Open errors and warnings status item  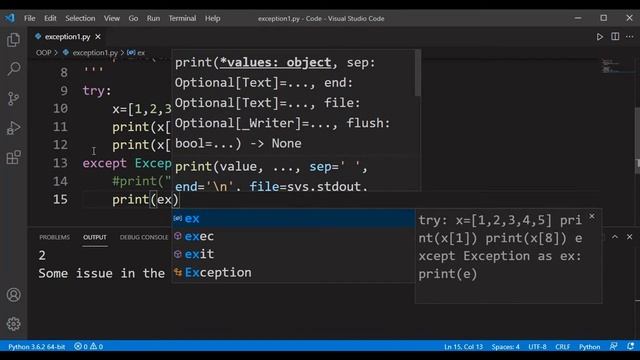(x=89, y=347)
